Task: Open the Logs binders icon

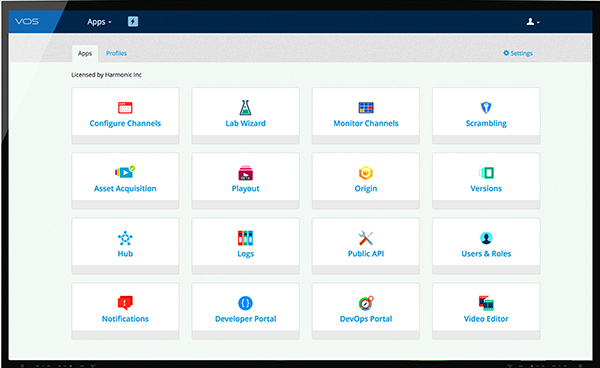Action: click(245, 238)
